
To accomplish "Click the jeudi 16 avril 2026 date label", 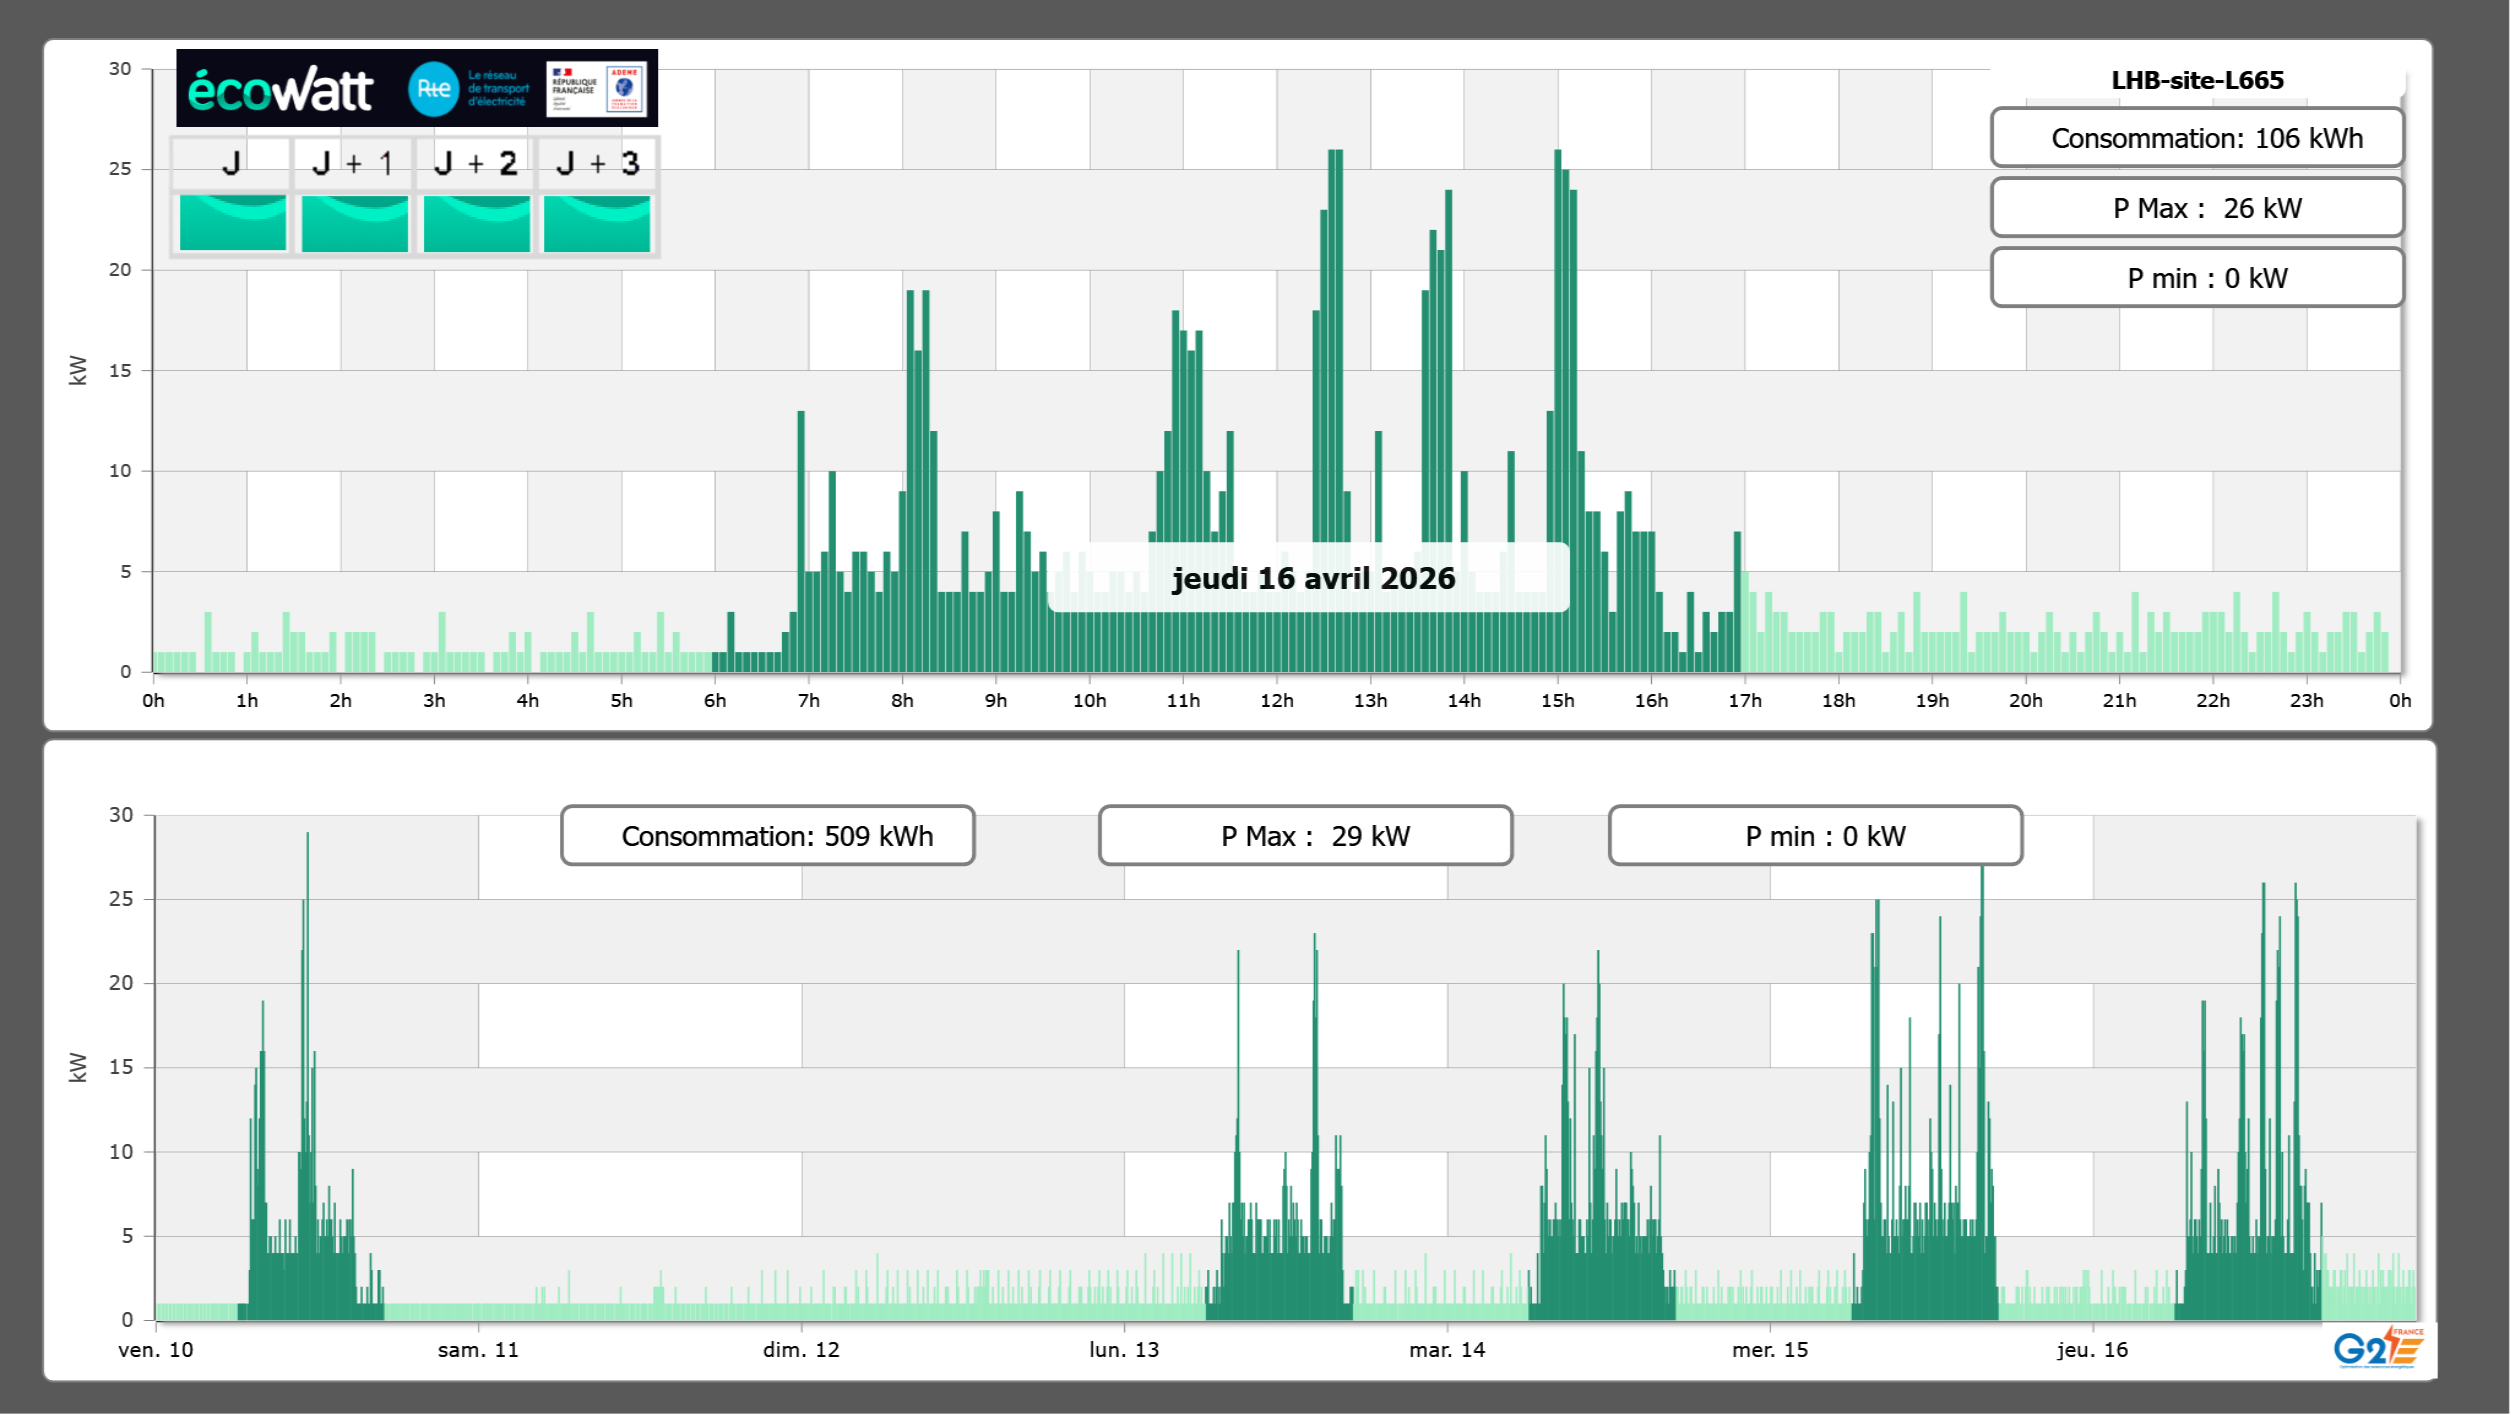I will [x=1312, y=578].
